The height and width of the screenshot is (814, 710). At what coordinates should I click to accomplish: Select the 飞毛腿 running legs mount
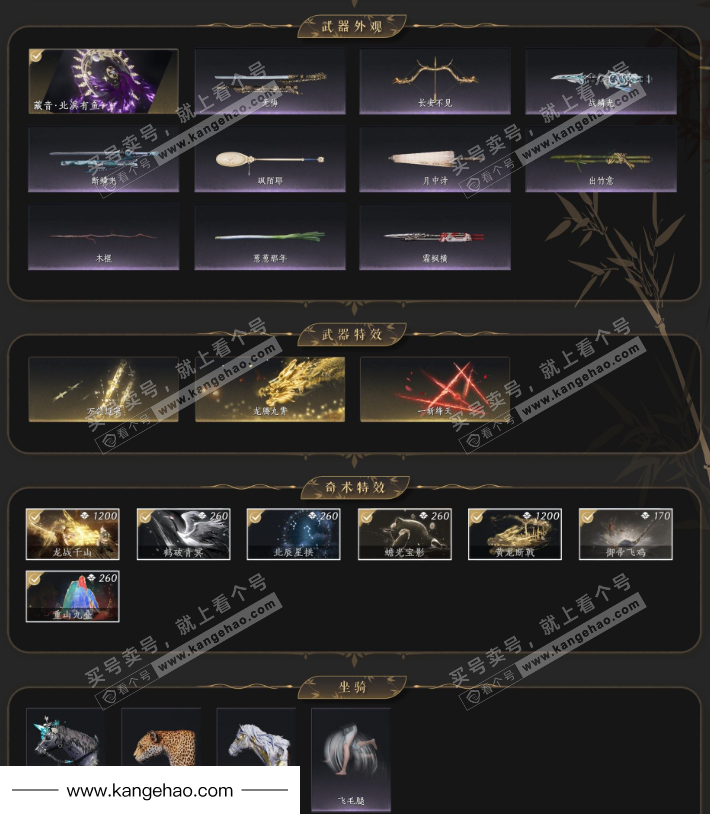(351, 759)
